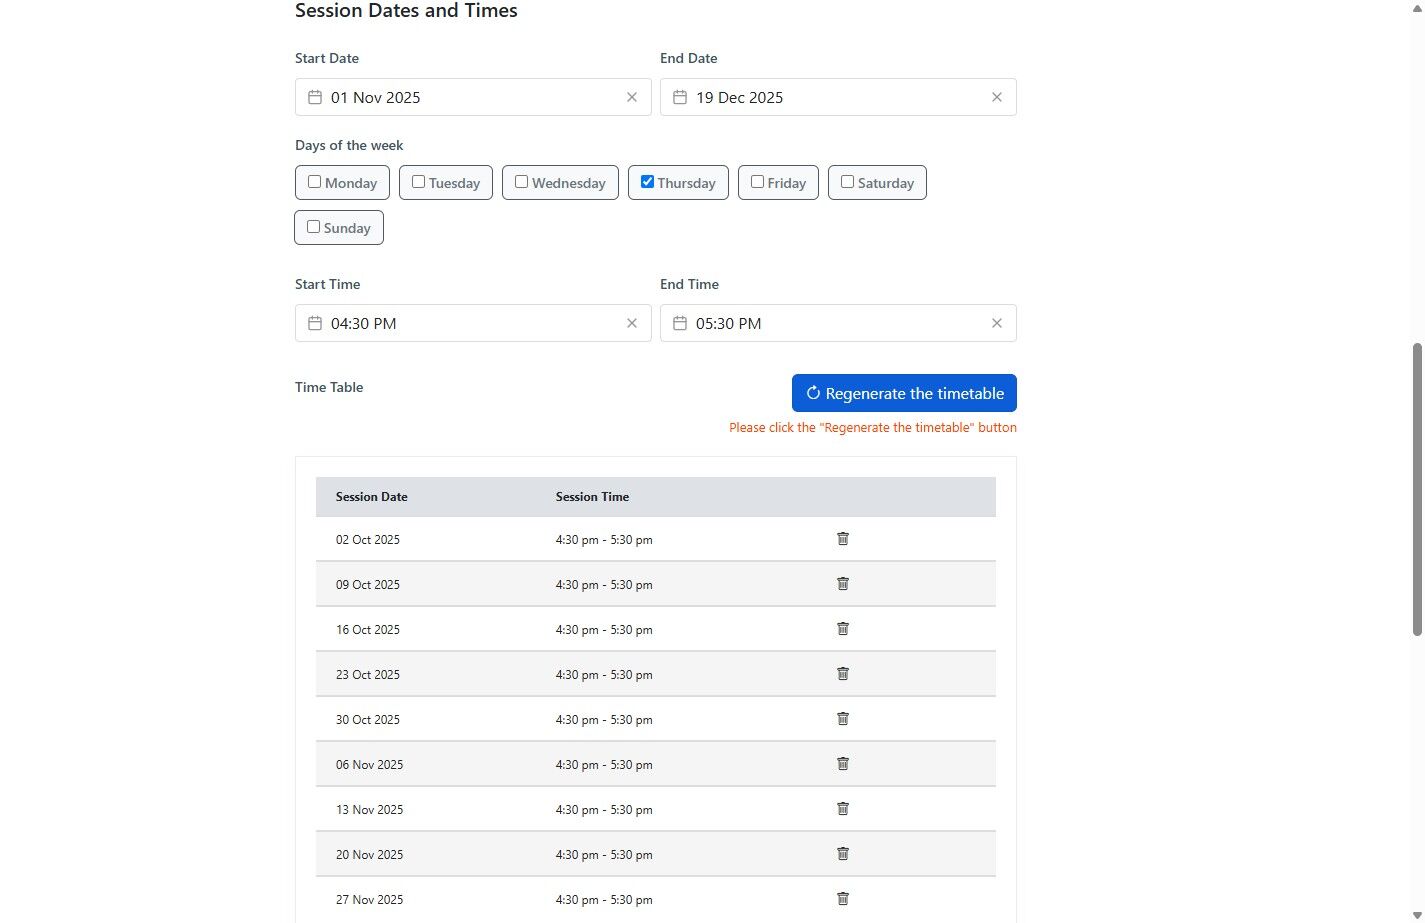Enable the Monday checkbox
Image resolution: width=1425 pixels, height=923 pixels.
pos(315,182)
